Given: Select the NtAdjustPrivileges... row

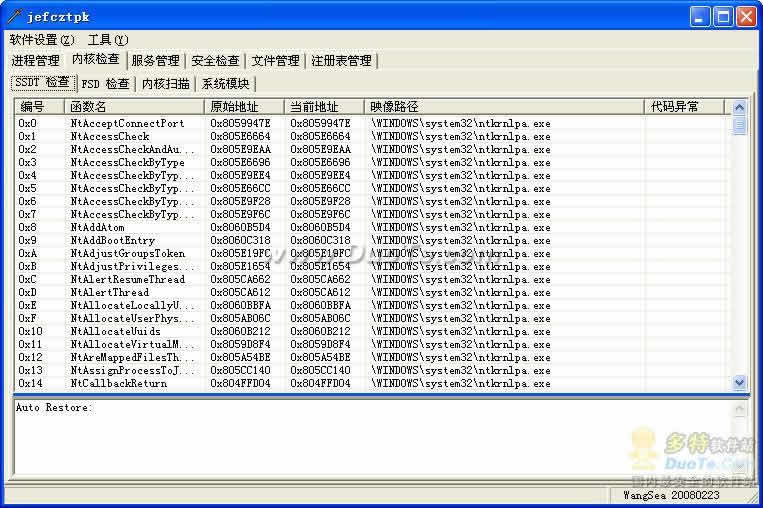Looking at the screenshot, I should 373,267.
